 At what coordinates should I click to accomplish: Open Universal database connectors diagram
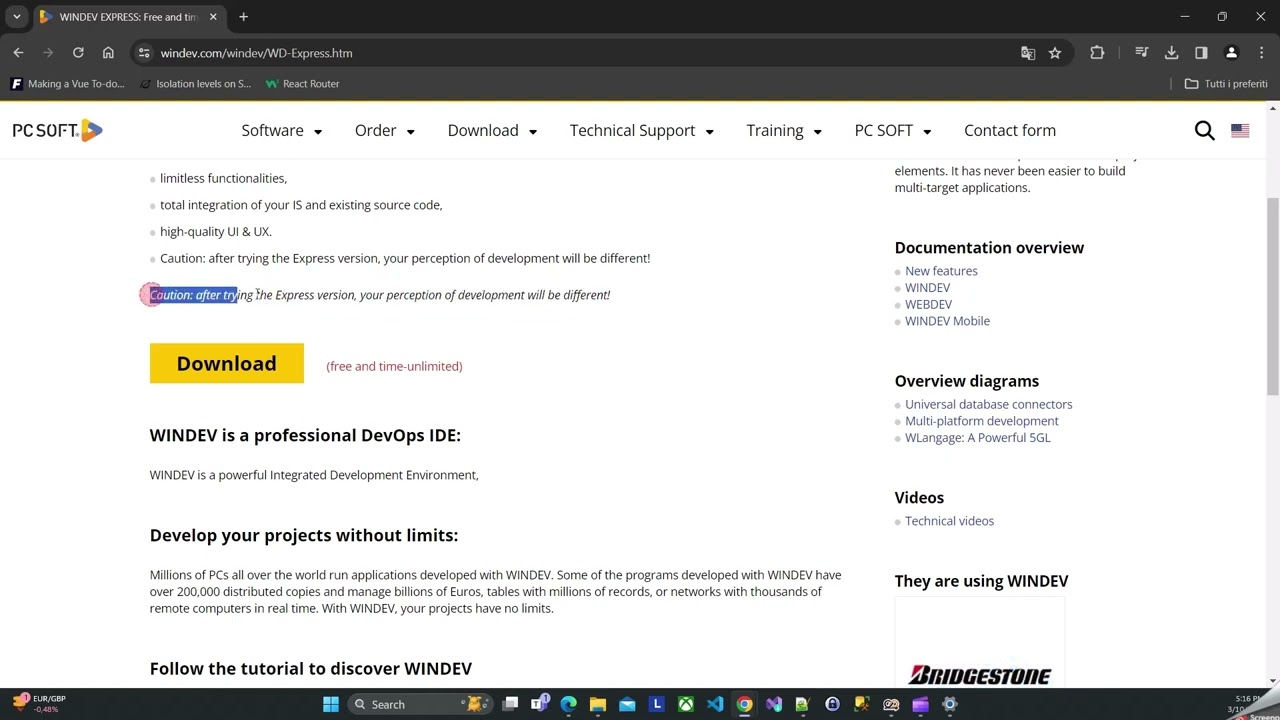[988, 404]
